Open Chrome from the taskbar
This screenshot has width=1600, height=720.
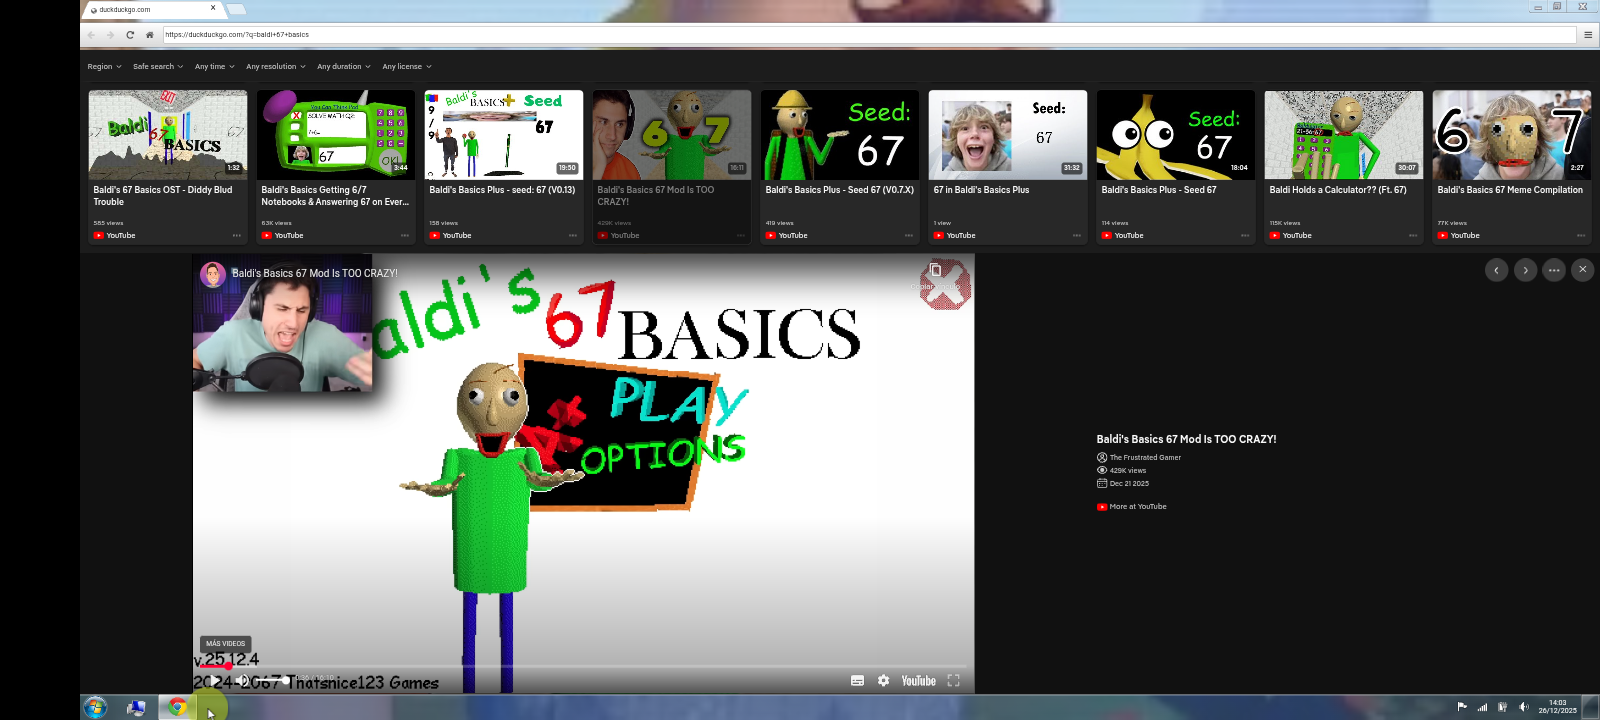pyautogui.click(x=177, y=707)
